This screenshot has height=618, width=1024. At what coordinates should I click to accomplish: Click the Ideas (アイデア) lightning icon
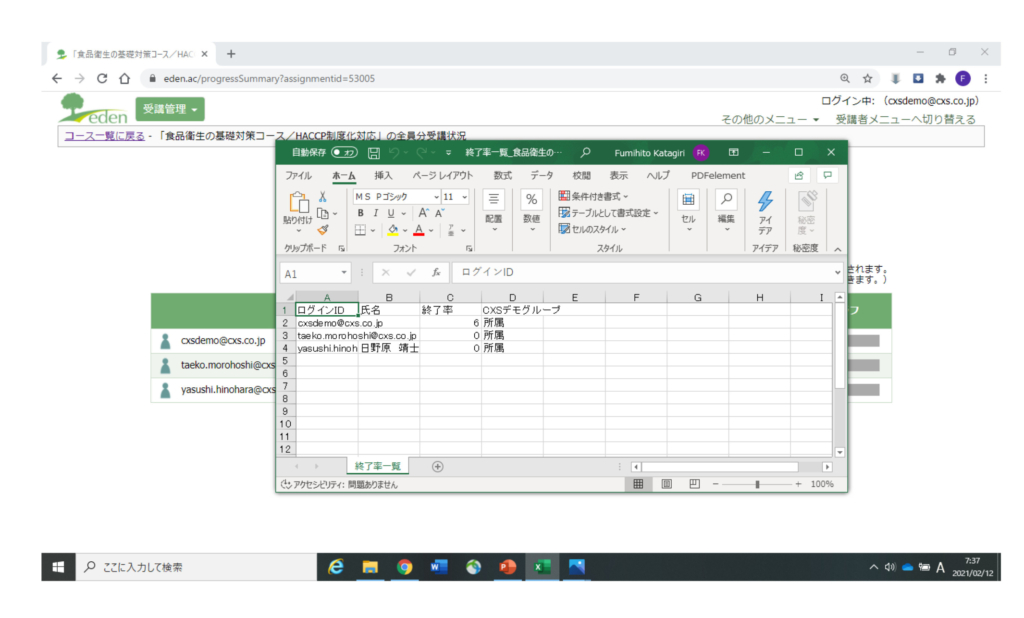click(765, 204)
